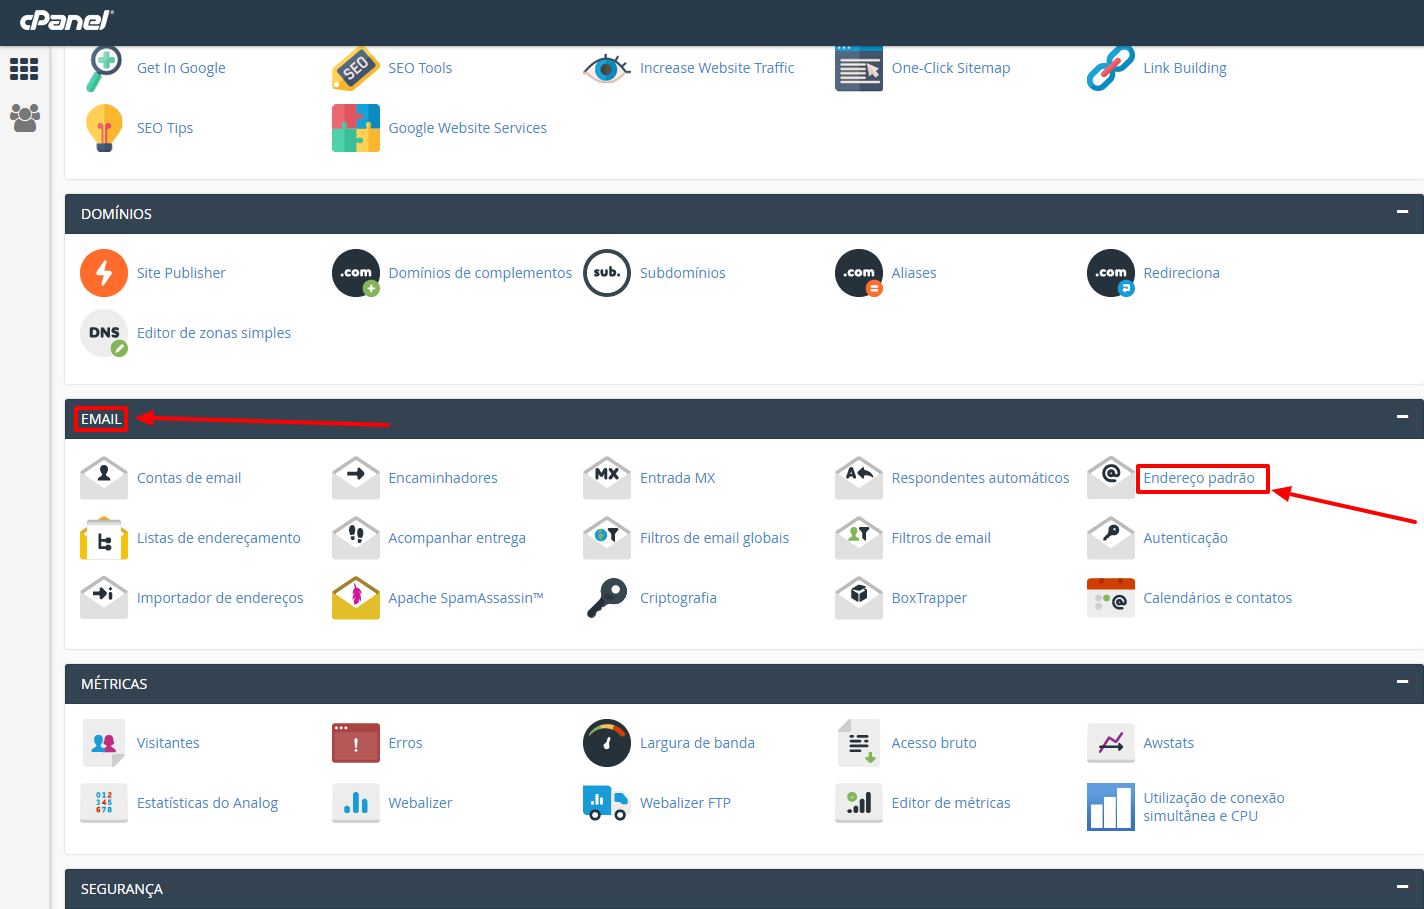This screenshot has height=909, width=1424.
Task: Open the Contas de email link
Action: pyautogui.click(x=189, y=478)
